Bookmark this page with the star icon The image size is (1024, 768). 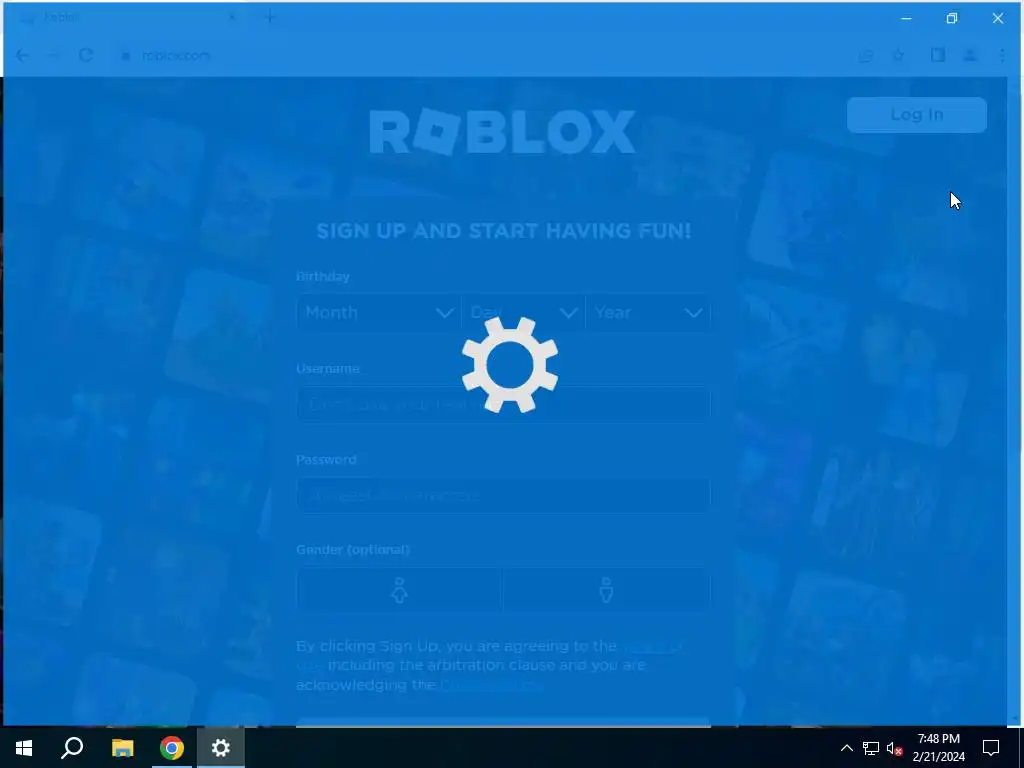pyautogui.click(x=899, y=56)
